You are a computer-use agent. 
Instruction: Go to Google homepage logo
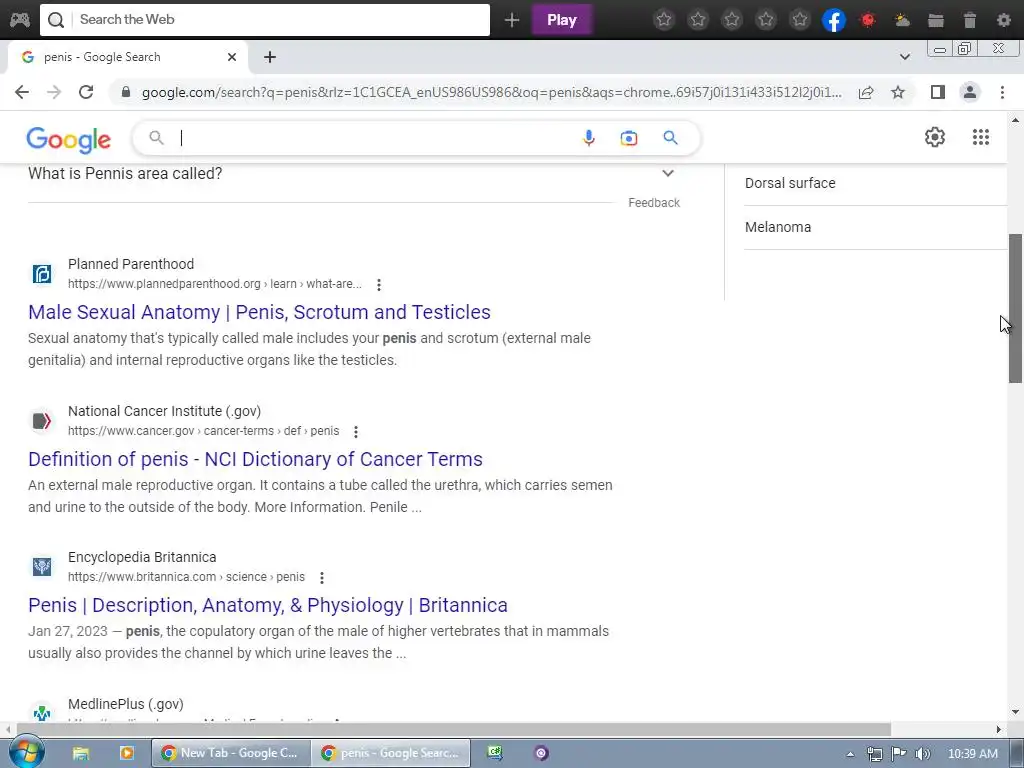coord(69,140)
